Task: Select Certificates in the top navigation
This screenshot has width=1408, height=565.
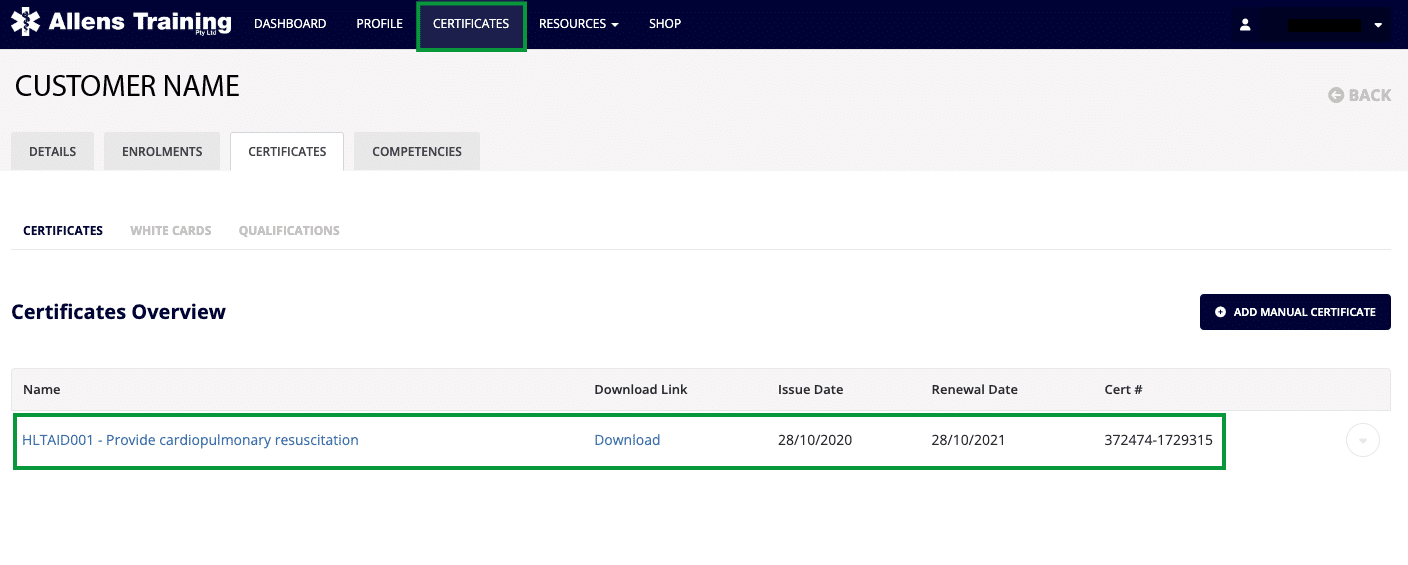Action: (471, 24)
